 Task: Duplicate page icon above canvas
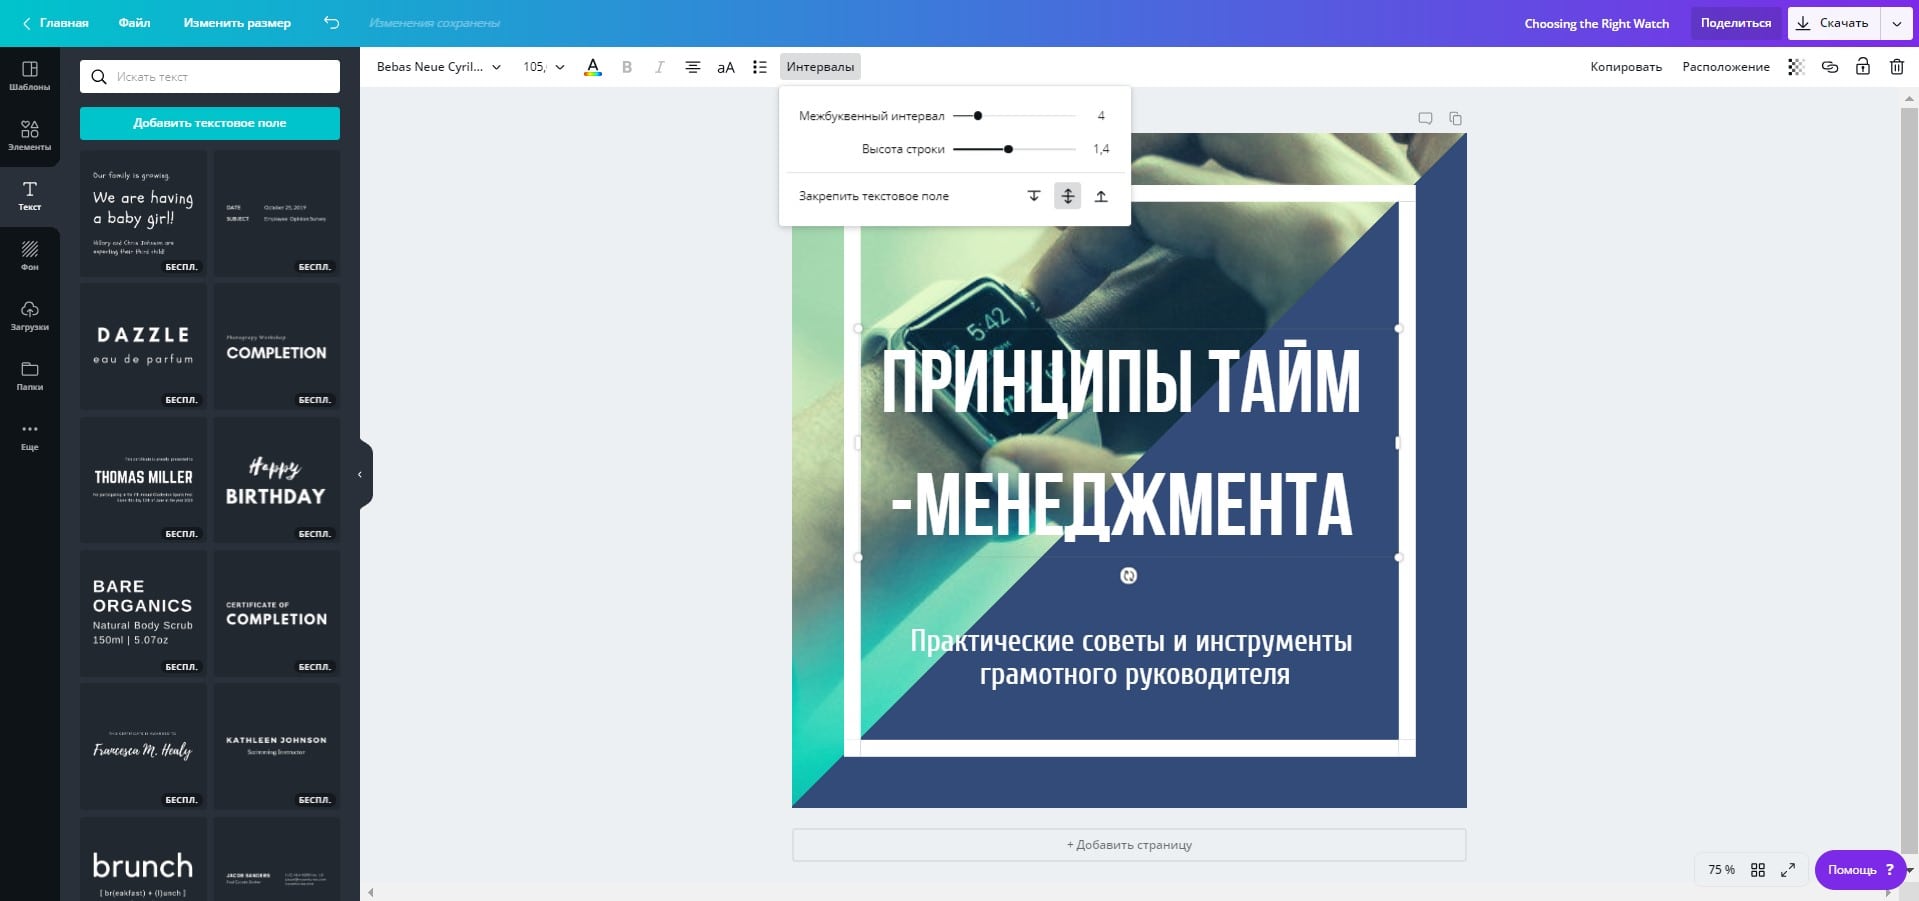coord(1455,118)
